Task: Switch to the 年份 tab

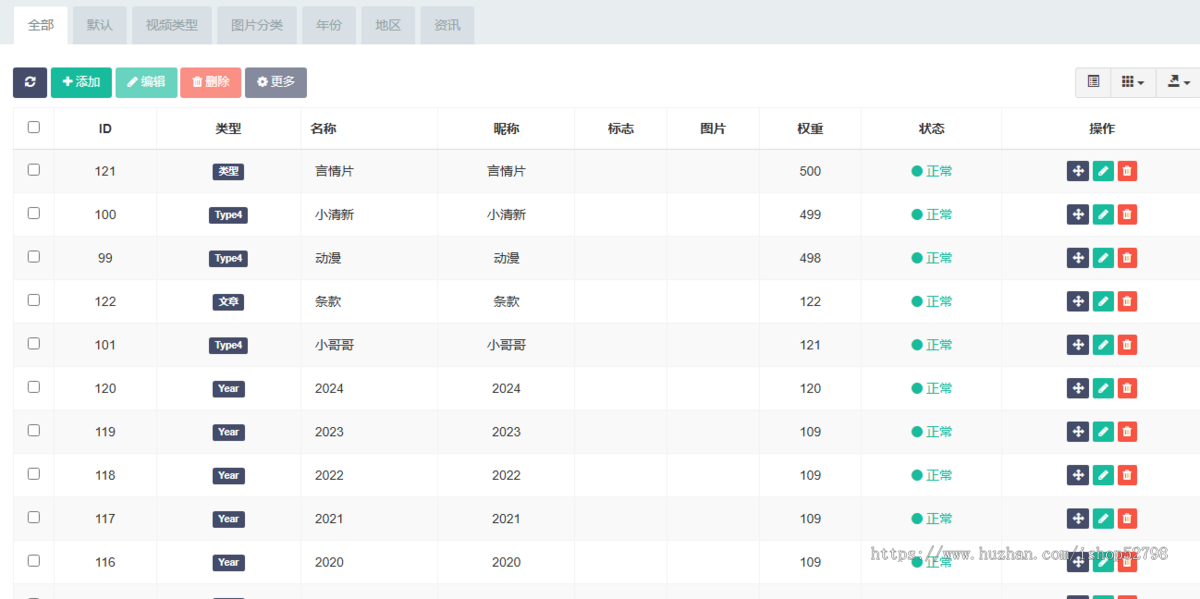Action: click(329, 25)
